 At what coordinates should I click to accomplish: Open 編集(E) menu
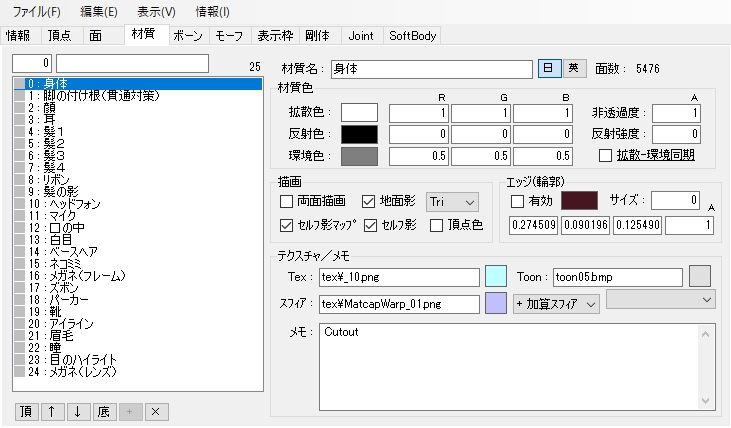click(99, 12)
